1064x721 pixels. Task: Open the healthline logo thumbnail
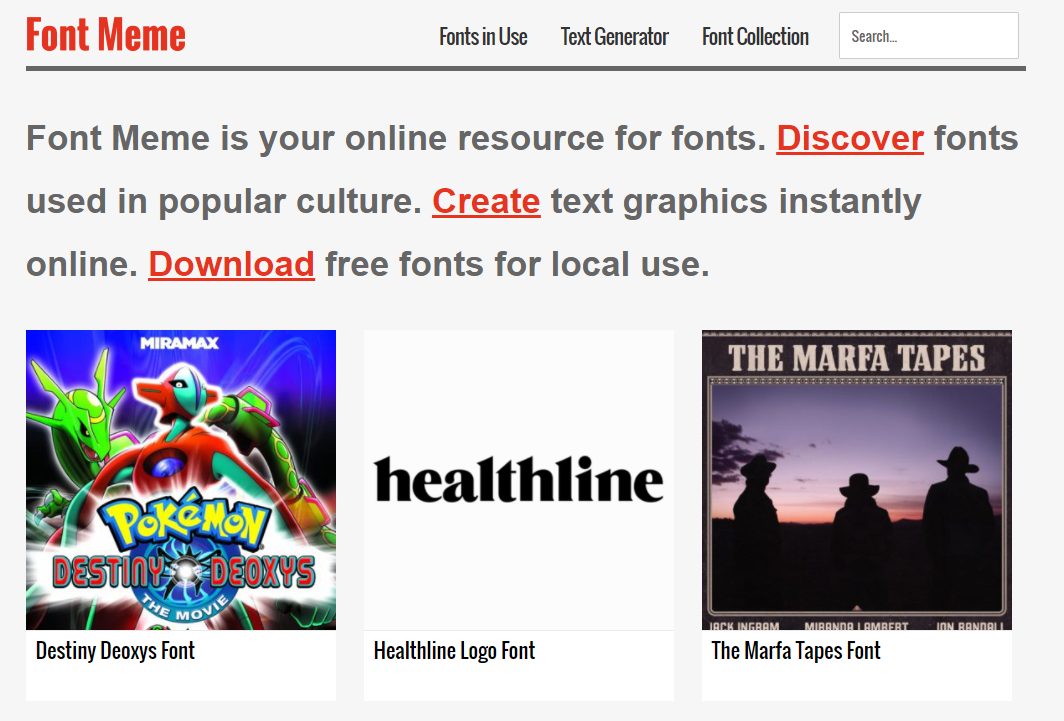coord(519,480)
